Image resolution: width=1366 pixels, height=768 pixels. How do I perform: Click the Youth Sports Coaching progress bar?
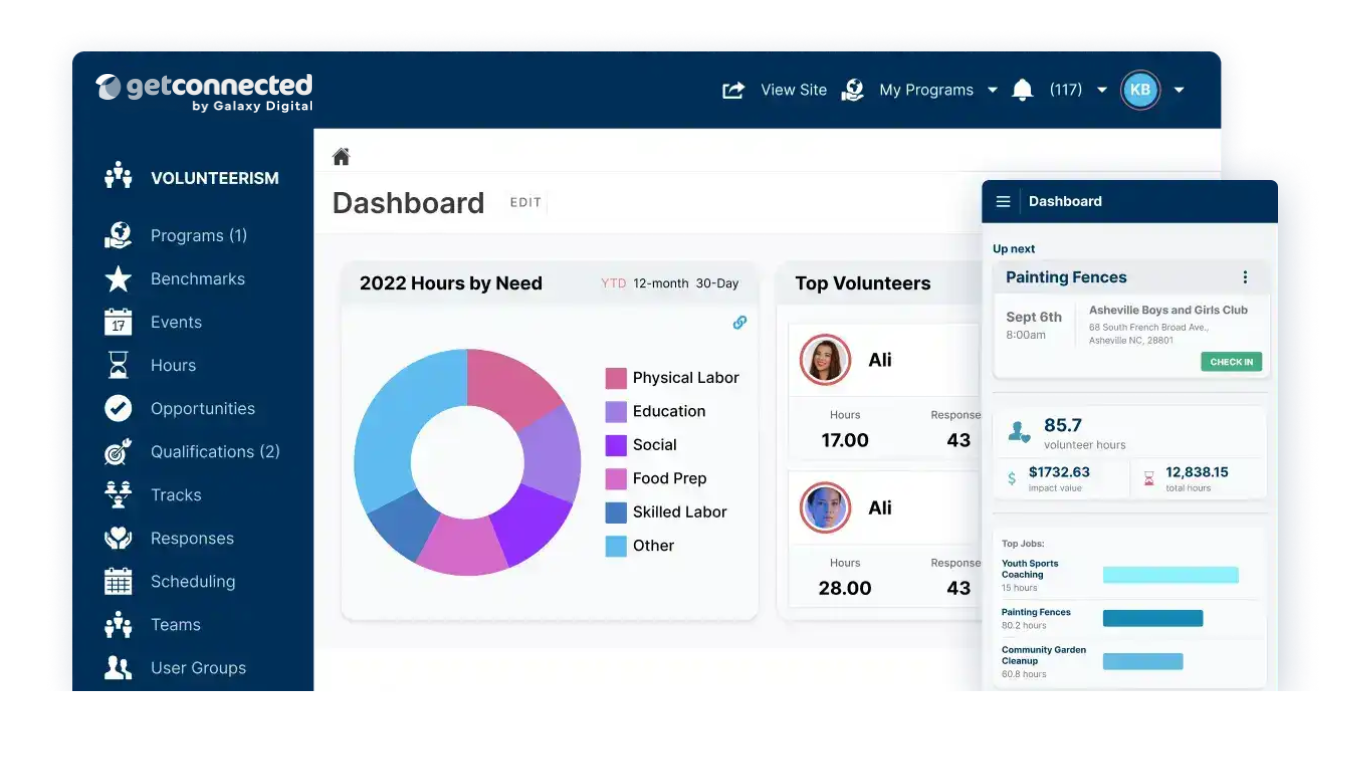(1170, 574)
